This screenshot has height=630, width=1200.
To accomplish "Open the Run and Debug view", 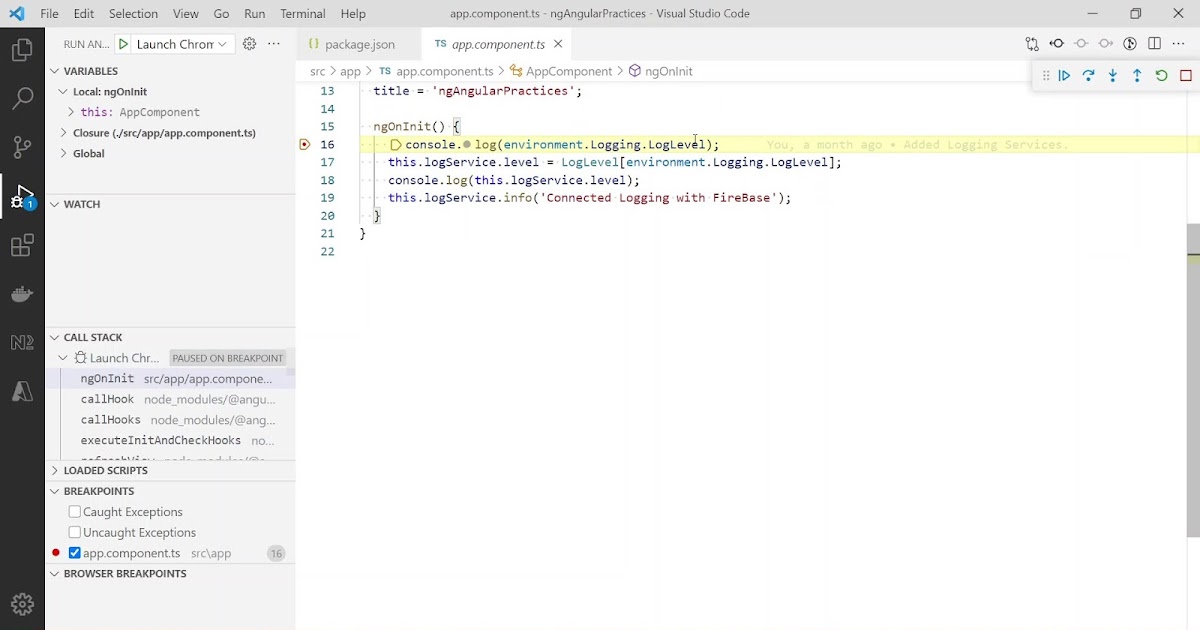I will [22, 196].
